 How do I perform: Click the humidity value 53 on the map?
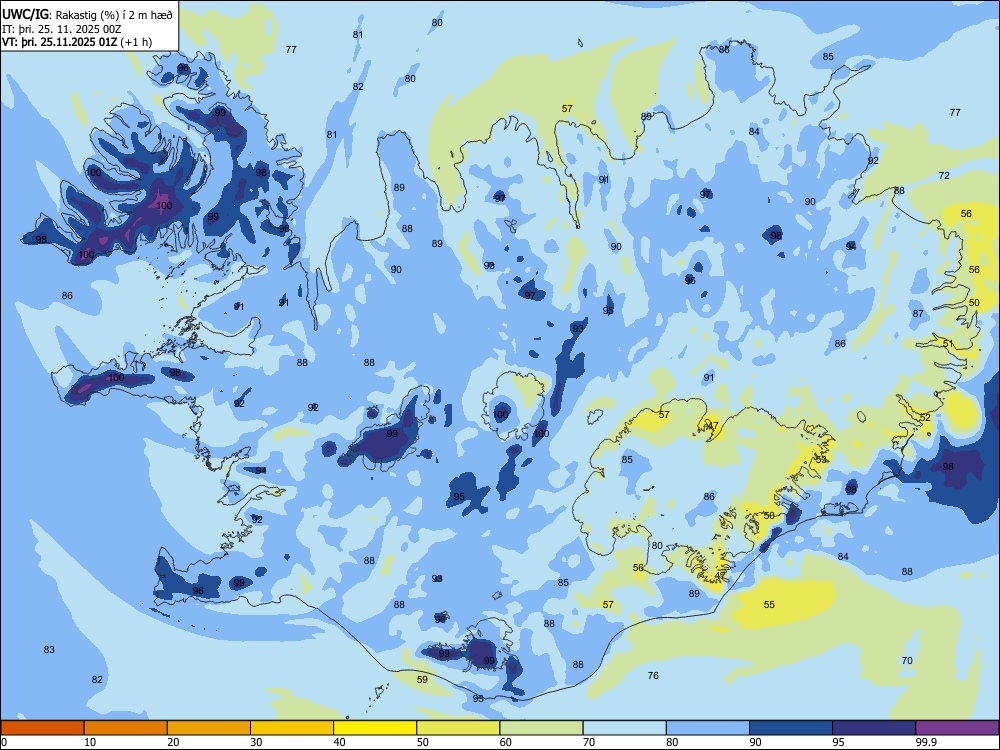click(x=821, y=460)
